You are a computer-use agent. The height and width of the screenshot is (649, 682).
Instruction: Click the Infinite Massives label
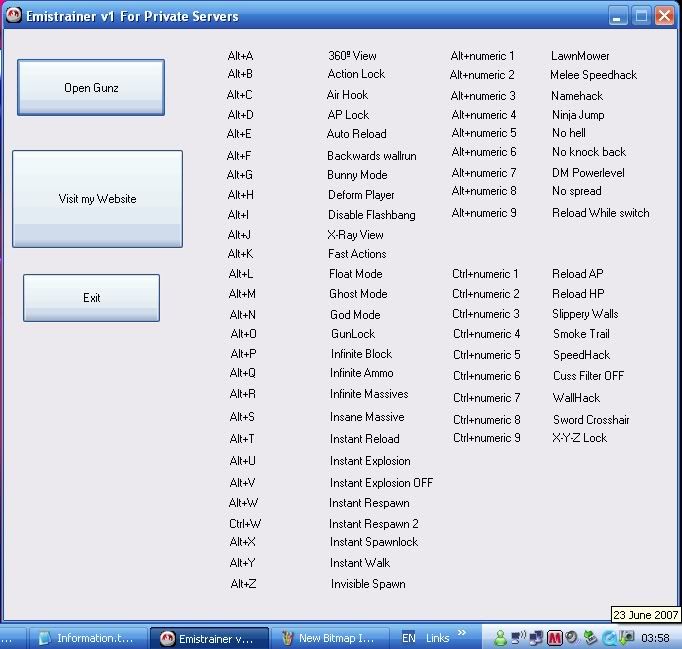369,394
